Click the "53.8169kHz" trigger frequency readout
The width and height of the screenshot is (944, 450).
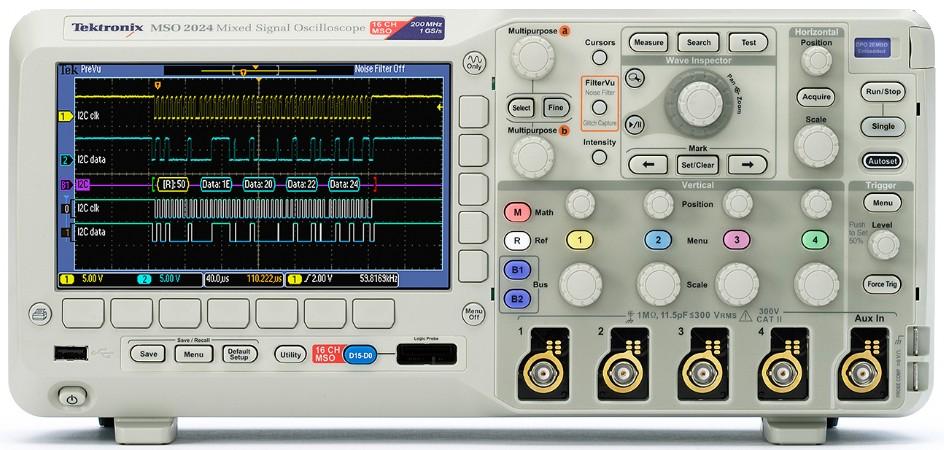click(379, 280)
